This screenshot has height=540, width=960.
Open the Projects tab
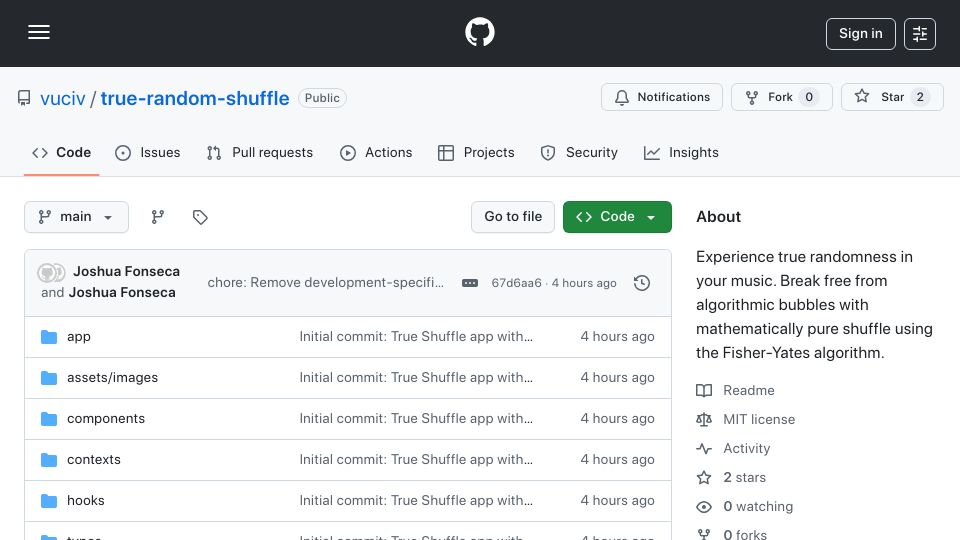point(476,152)
